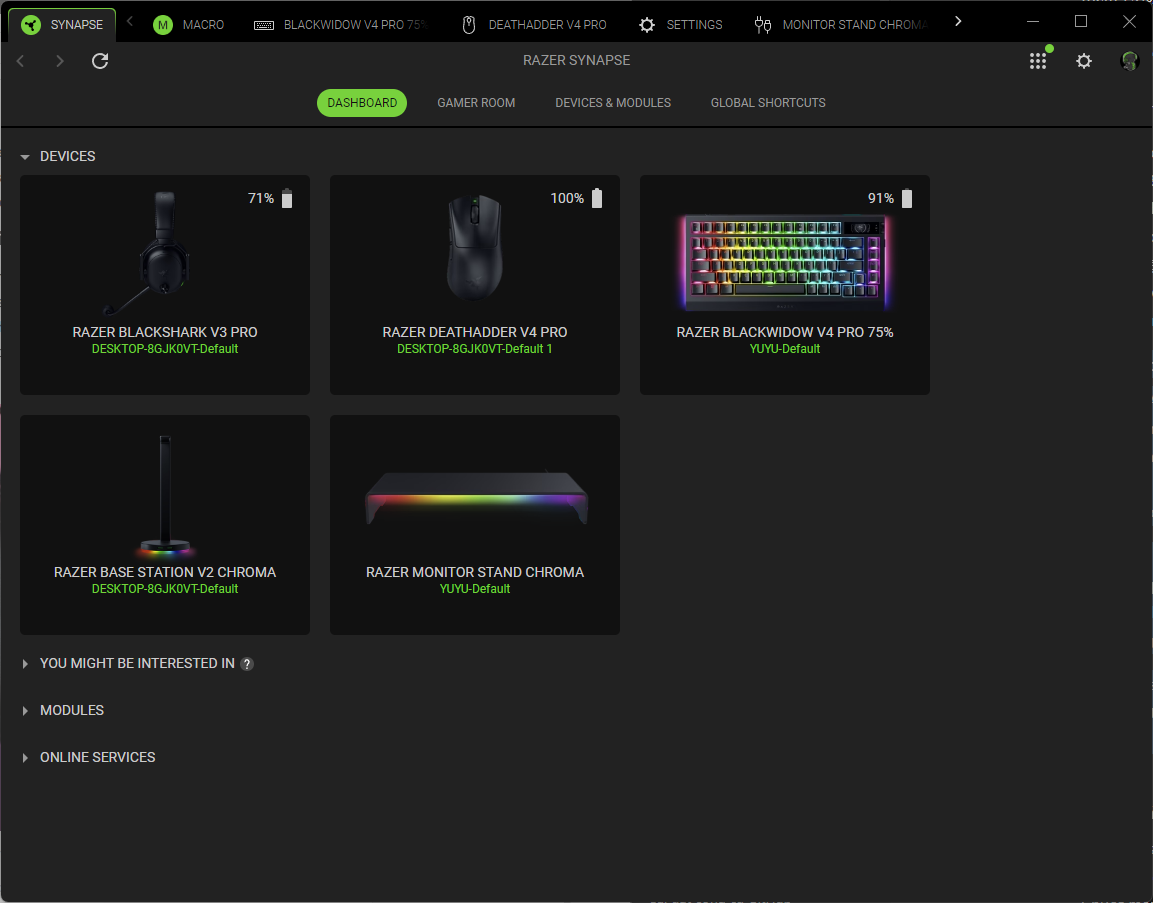
Task: Click the keyboard icon beside Blackwidow V4 Pro tab
Action: click(264, 25)
